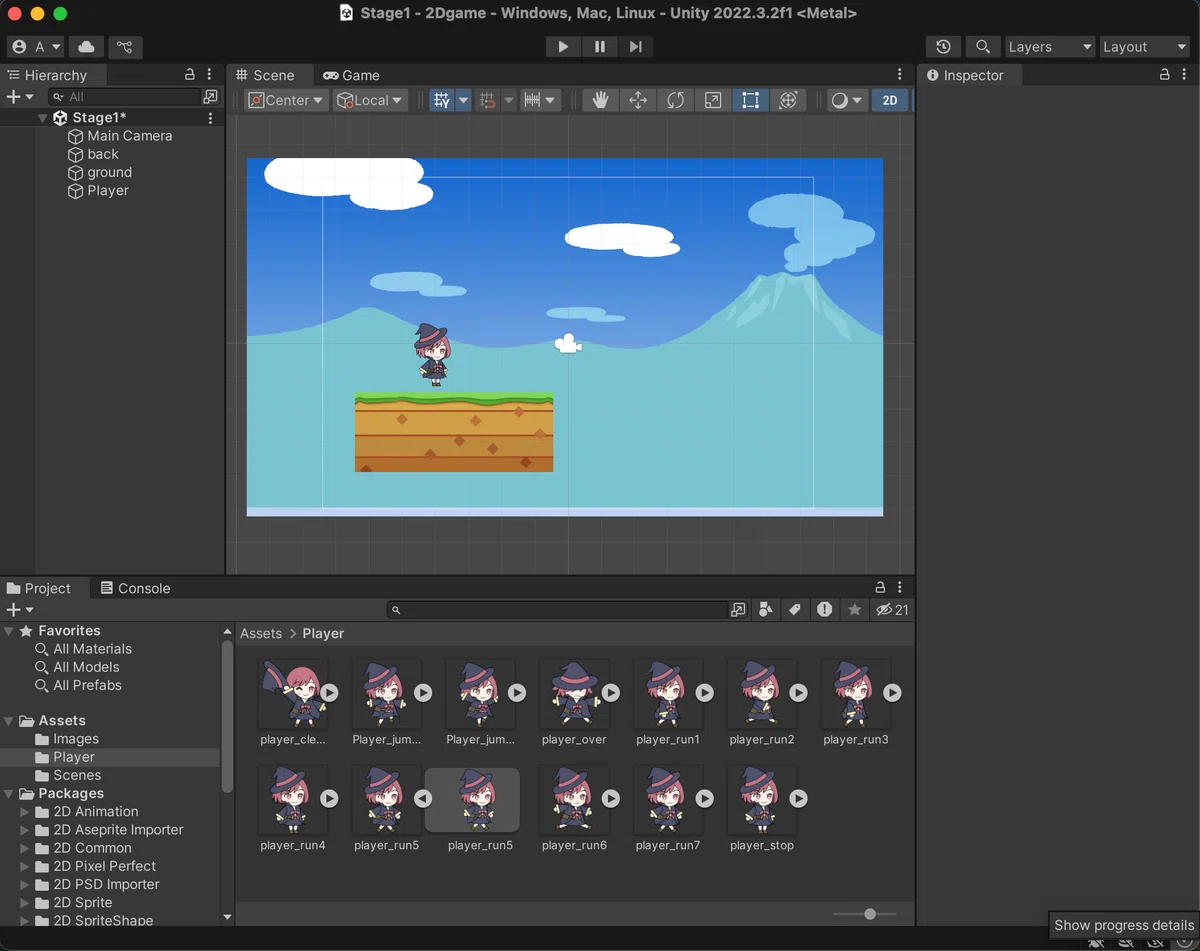The image size is (1200, 951).
Task: Toggle hidden packages visibility (21)
Action: pyautogui.click(x=892, y=609)
